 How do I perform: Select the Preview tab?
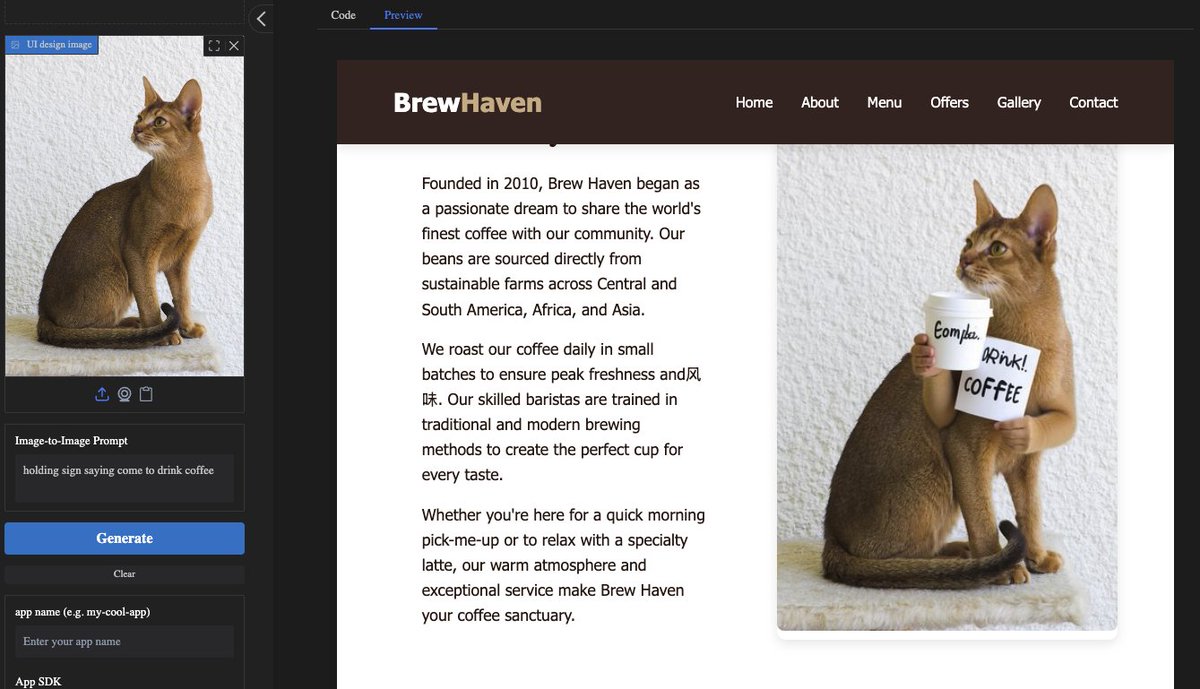[403, 15]
